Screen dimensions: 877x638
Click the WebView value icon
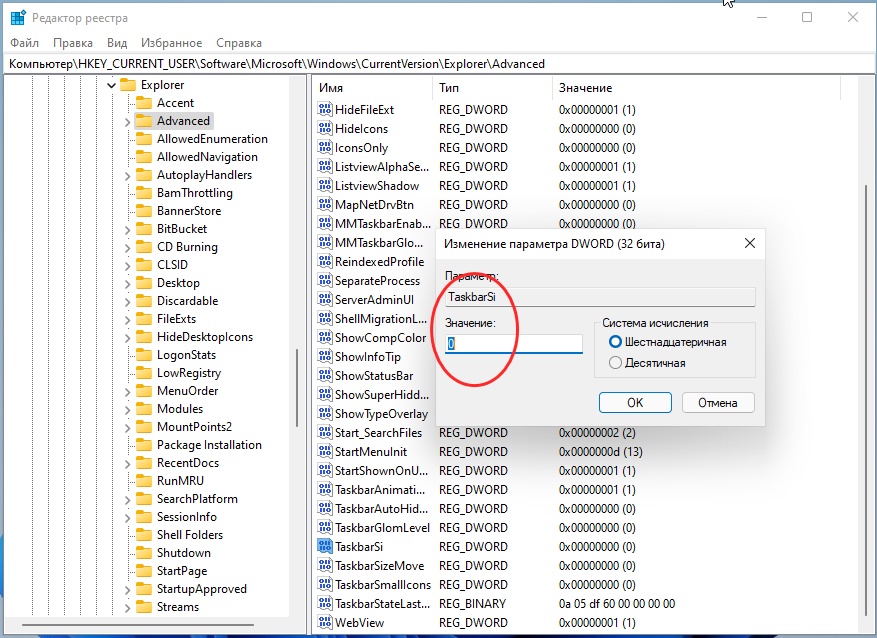324,622
